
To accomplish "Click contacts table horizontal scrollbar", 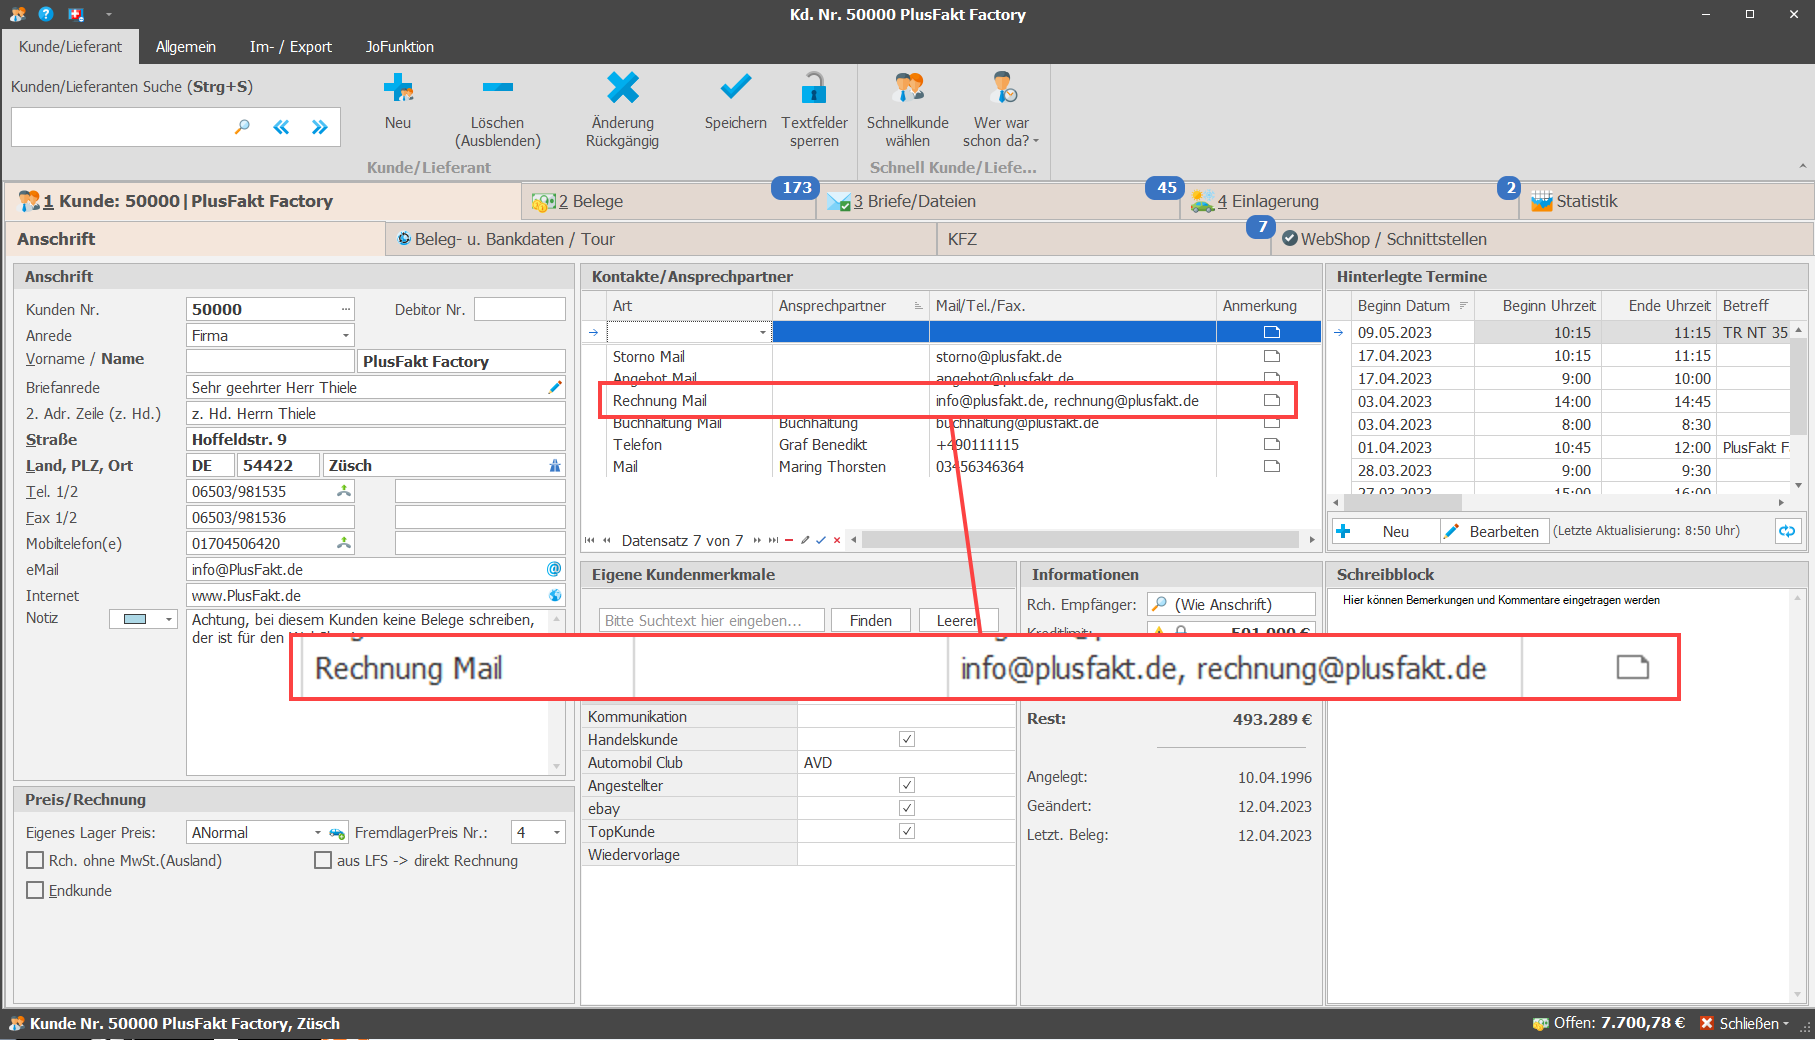I will (x=1081, y=540).
